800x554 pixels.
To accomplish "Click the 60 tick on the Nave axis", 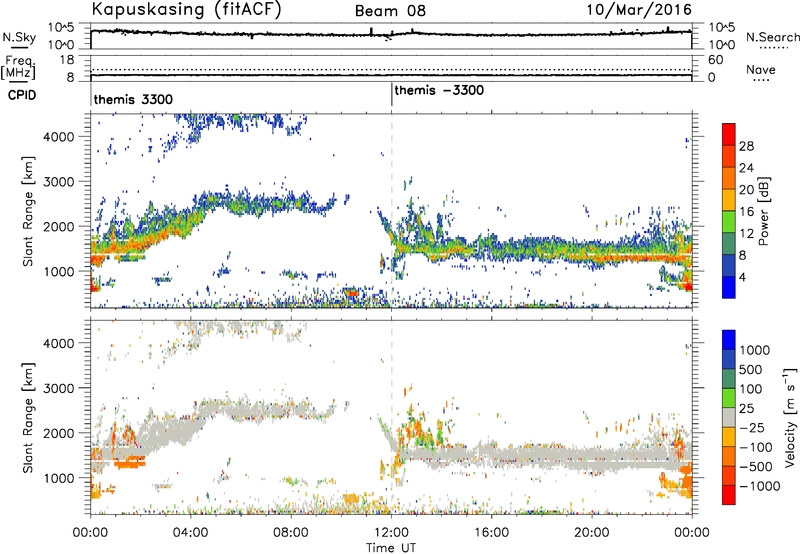I will point(715,60).
